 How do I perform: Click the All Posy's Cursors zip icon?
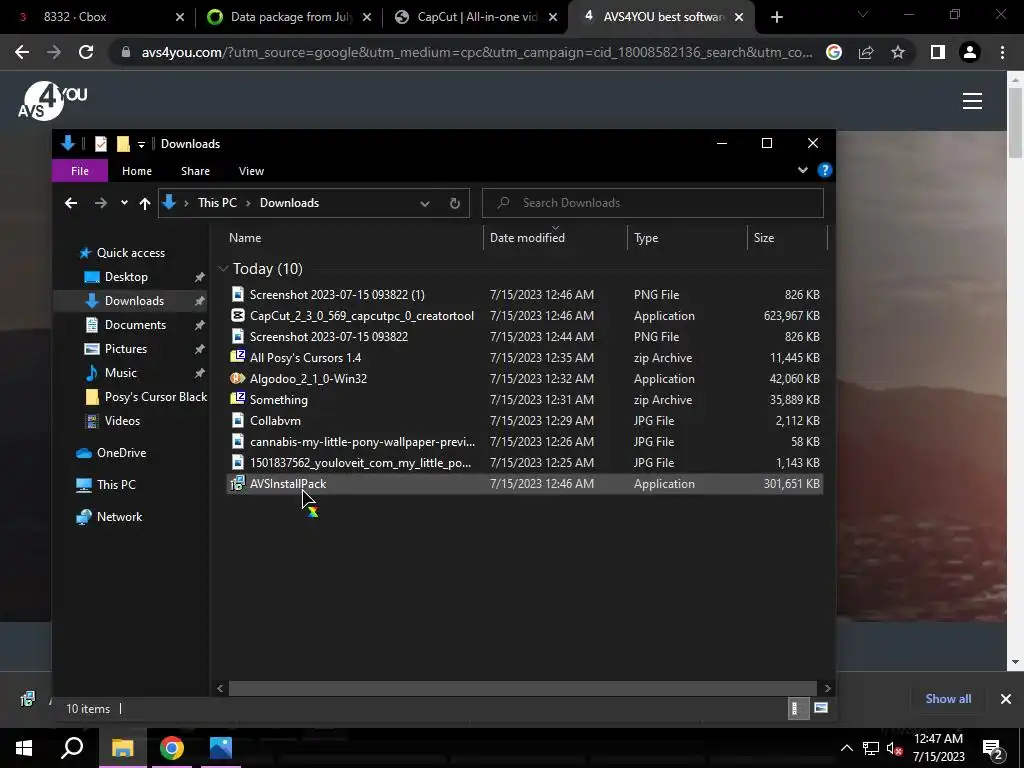238,357
